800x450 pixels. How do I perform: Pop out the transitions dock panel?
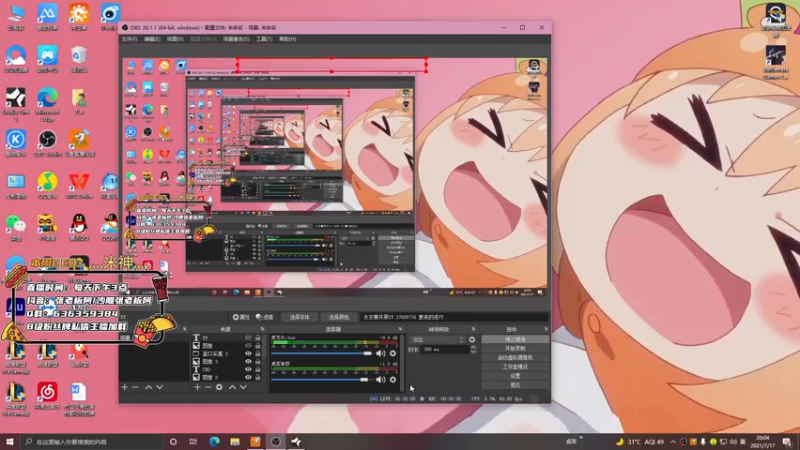(473, 329)
